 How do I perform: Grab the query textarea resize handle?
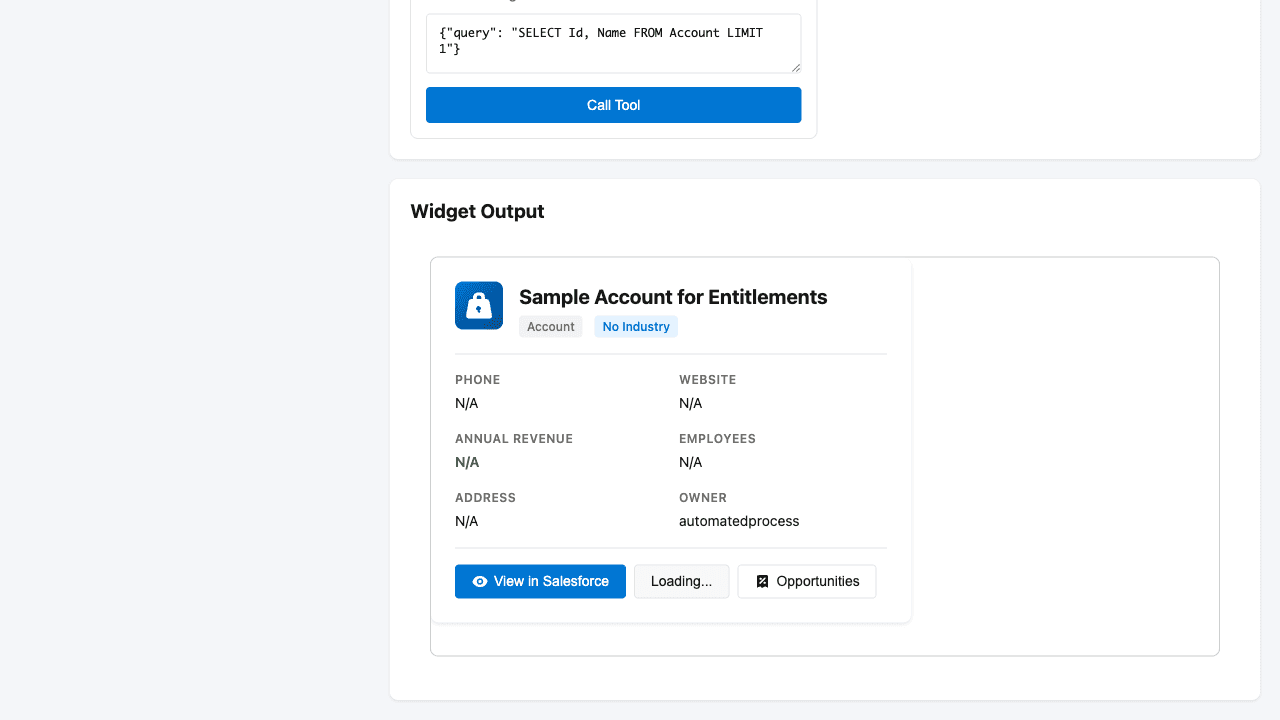tap(796, 68)
